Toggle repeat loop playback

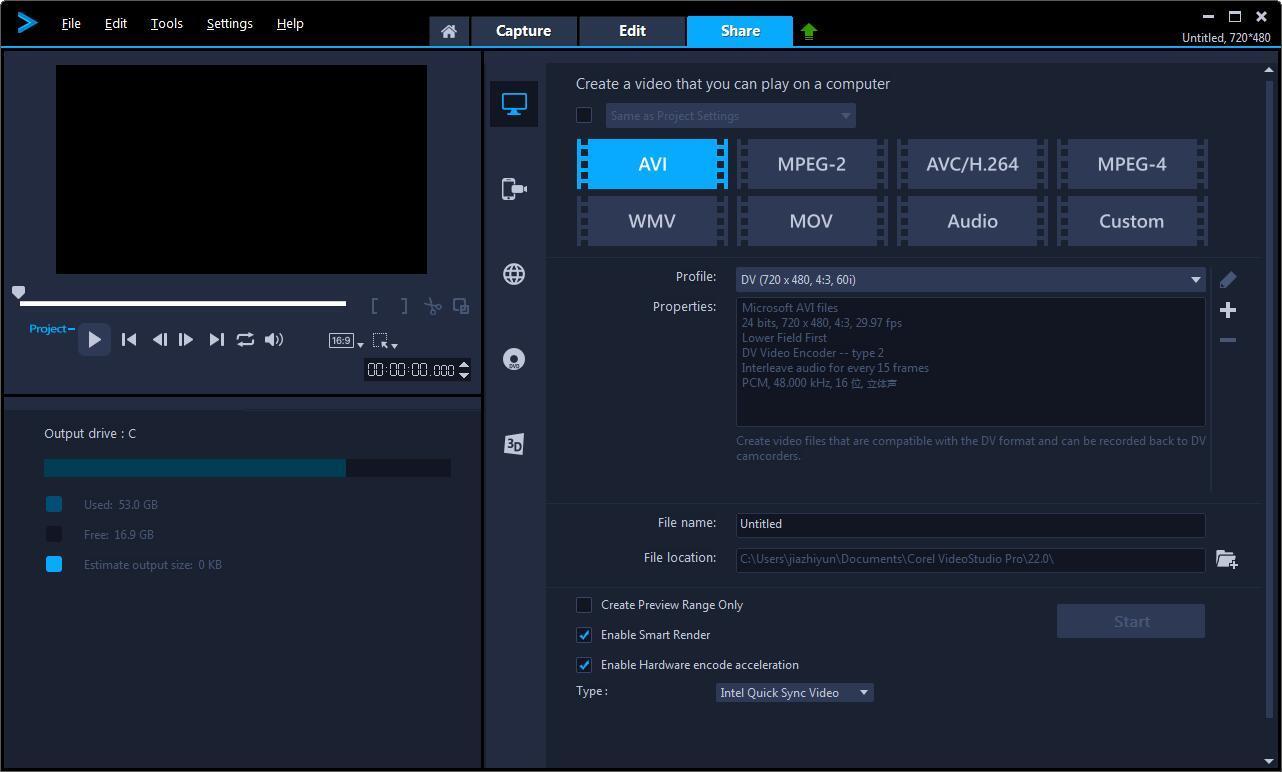click(x=245, y=340)
